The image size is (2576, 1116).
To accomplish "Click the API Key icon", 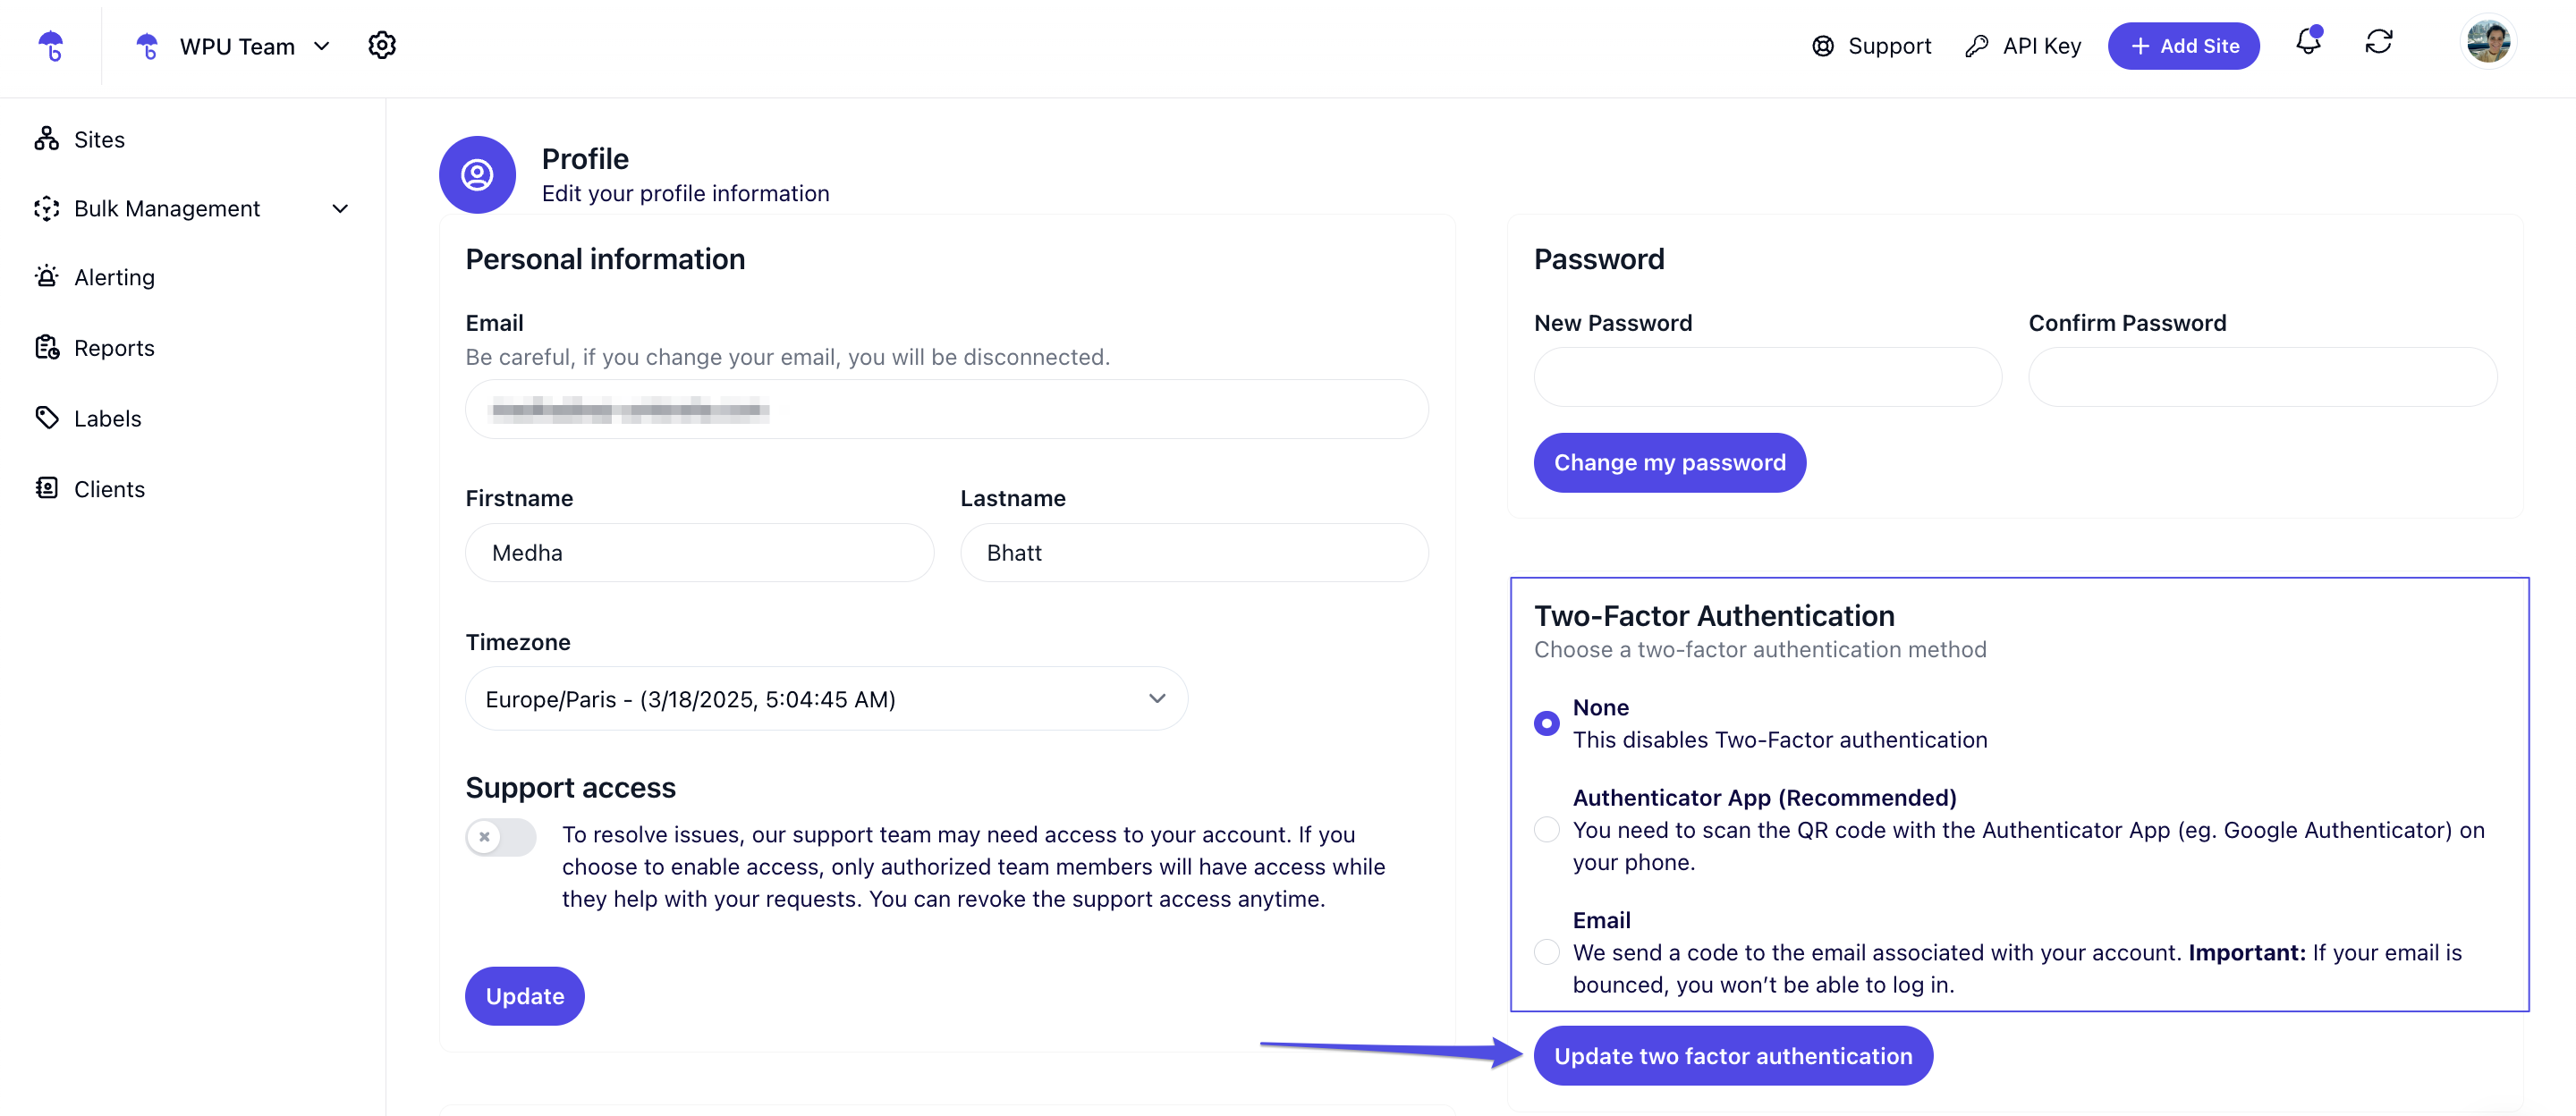I will (x=1976, y=46).
